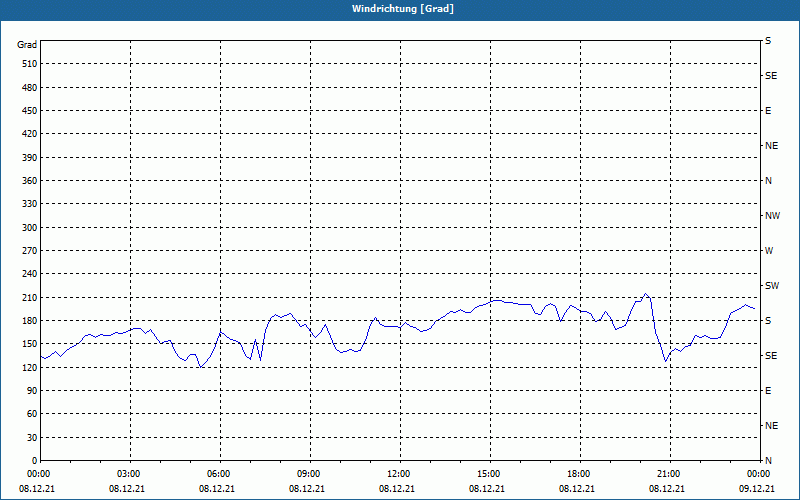800x500 pixels.
Task: Click the '30' degree axis label
Action: [x=32, y=438]
